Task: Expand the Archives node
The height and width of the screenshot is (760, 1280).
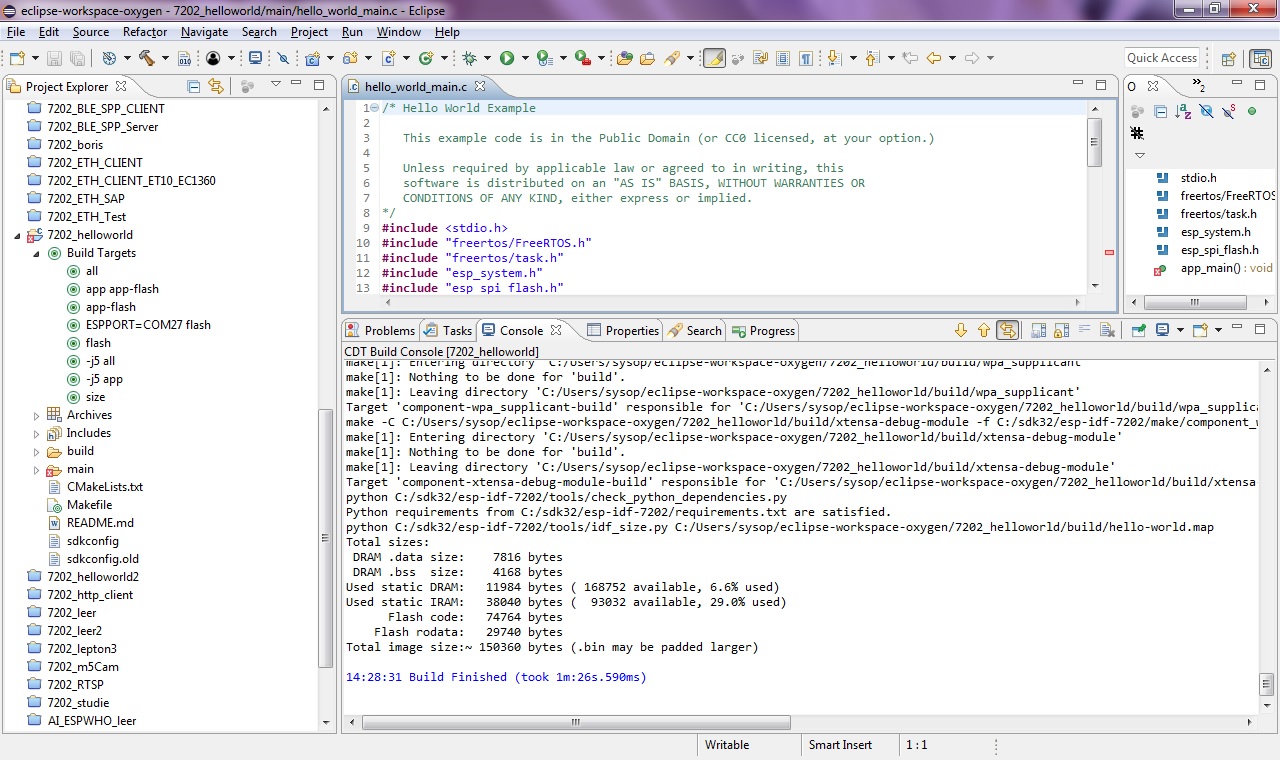Action: click(x=37, y=415)
